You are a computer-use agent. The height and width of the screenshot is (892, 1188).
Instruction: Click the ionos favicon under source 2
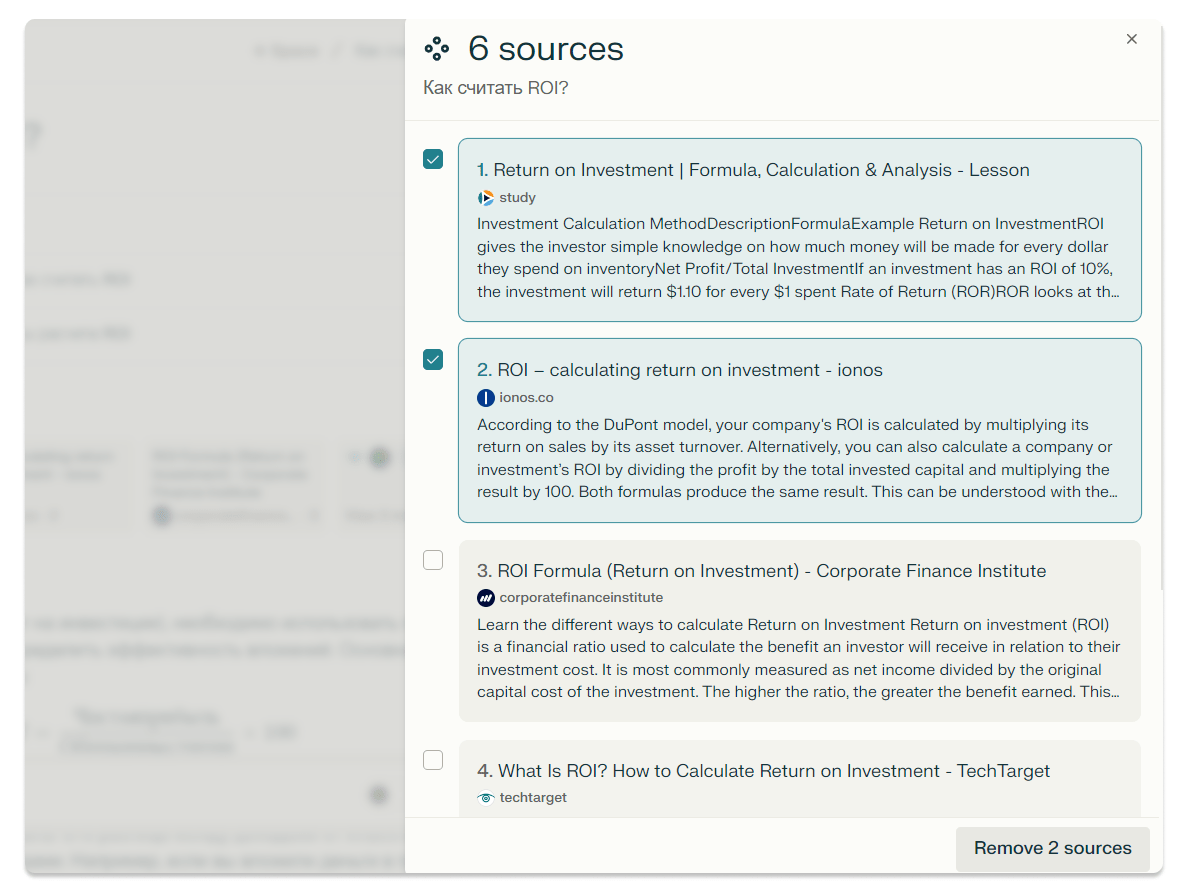coord(486,398)
